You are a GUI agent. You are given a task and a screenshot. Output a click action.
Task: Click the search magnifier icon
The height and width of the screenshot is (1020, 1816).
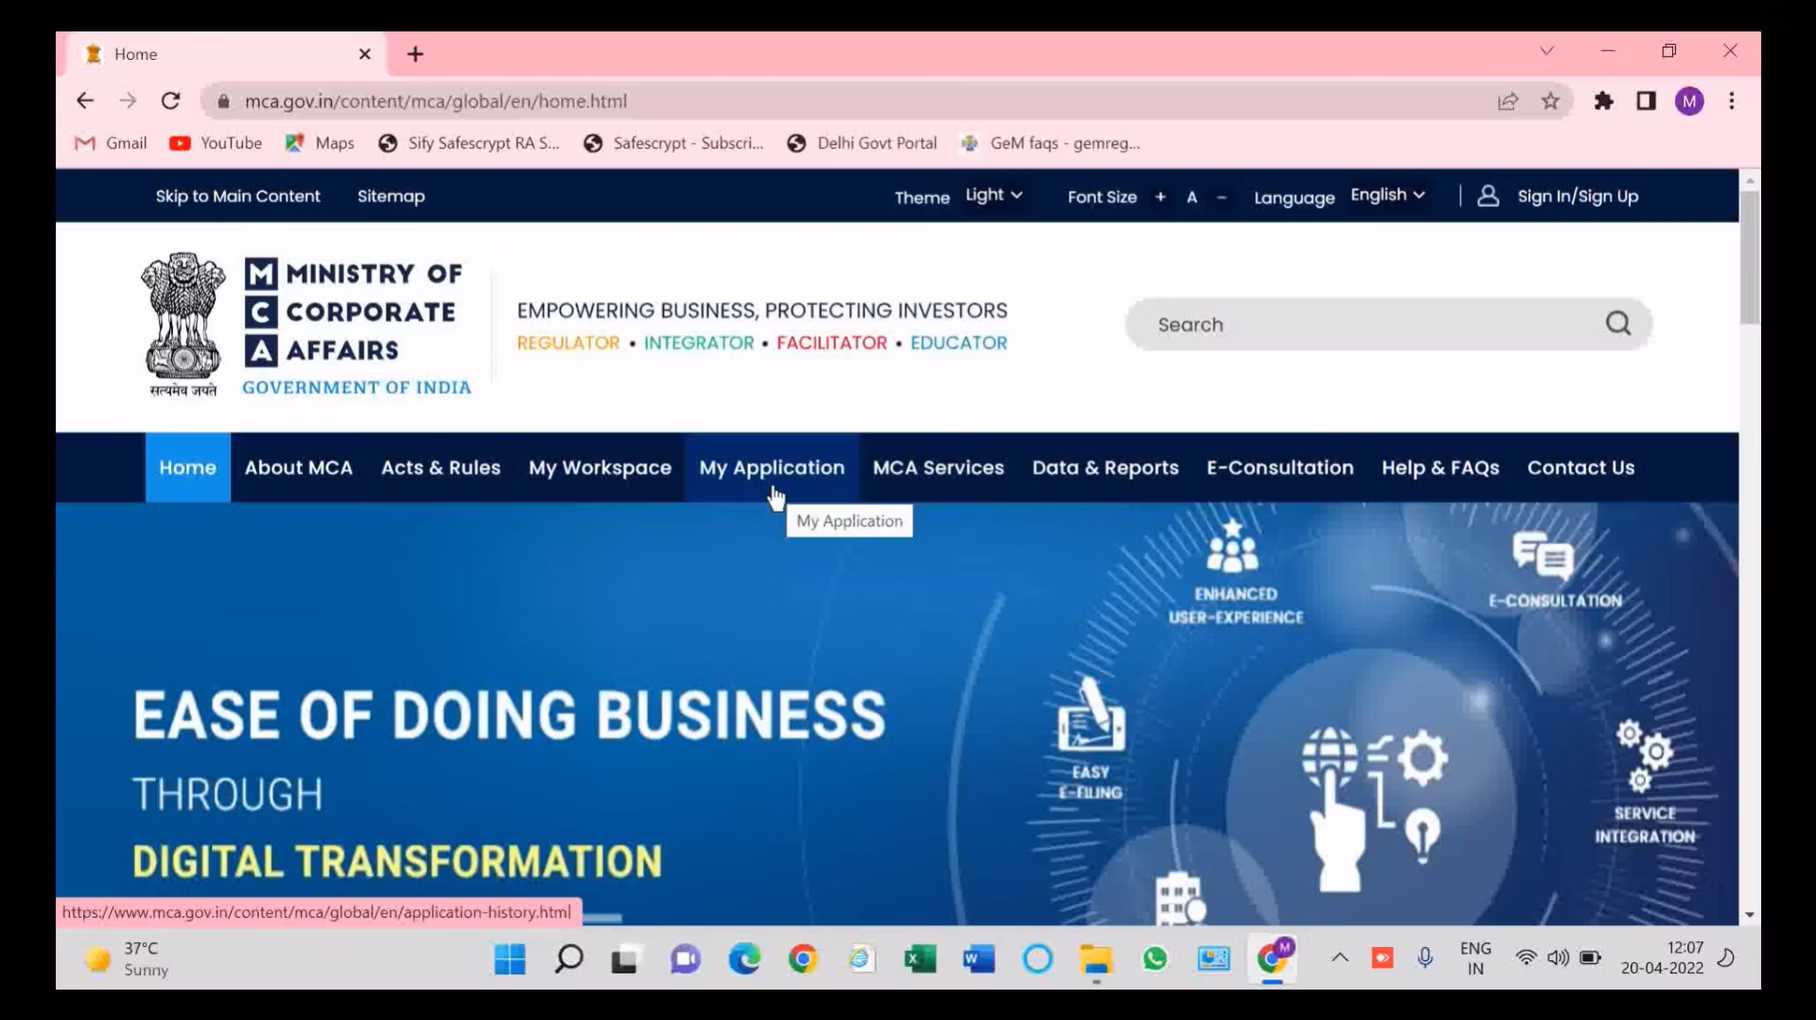1617,323
